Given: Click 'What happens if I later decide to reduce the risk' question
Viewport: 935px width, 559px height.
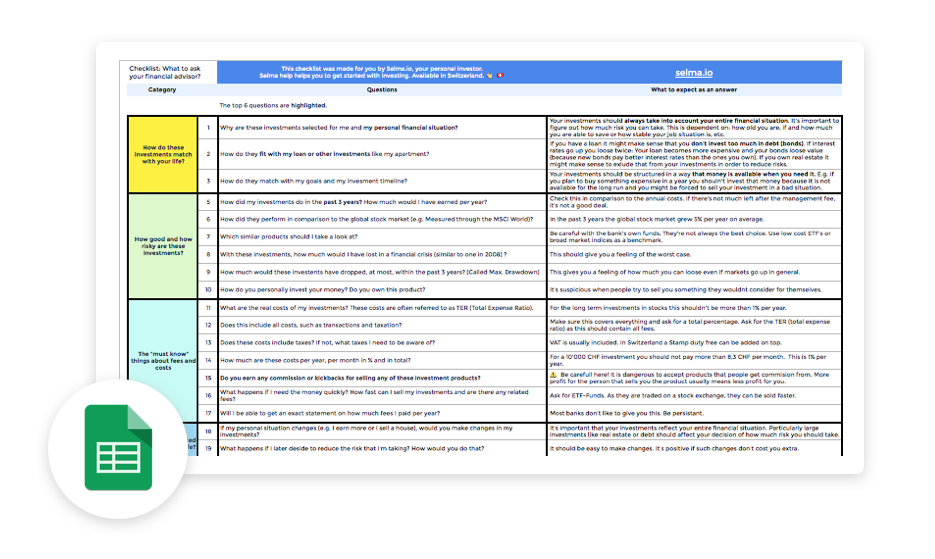Looking at the screenshot, I should tap(382, 448).
